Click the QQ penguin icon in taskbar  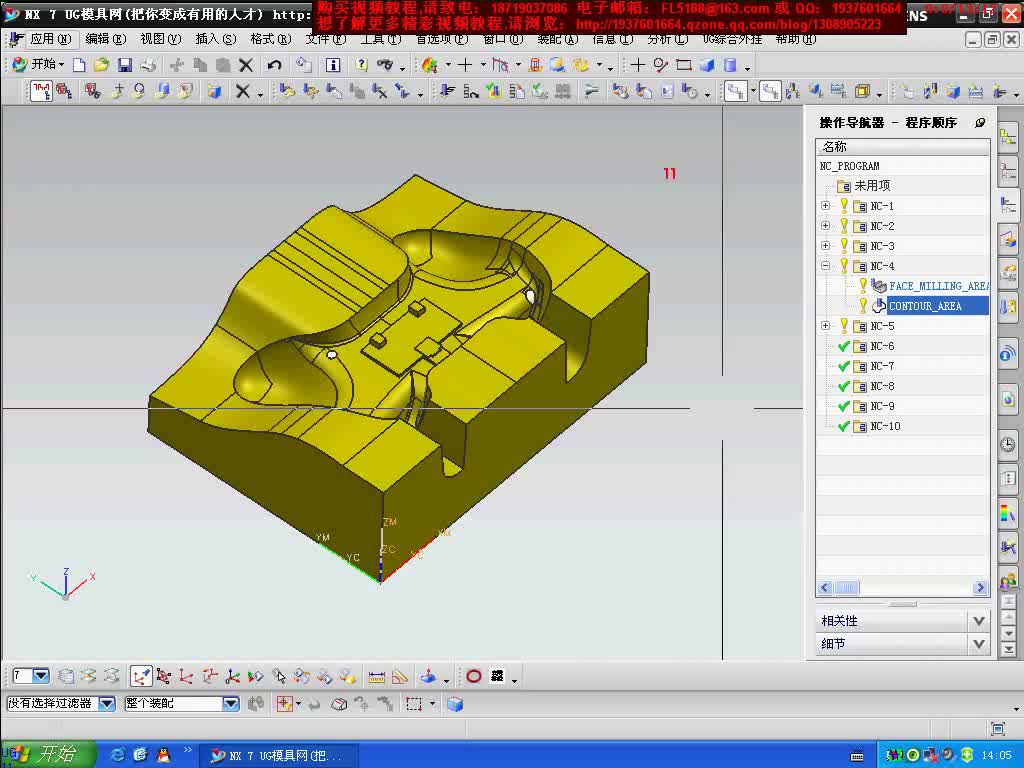click(163, 755)
